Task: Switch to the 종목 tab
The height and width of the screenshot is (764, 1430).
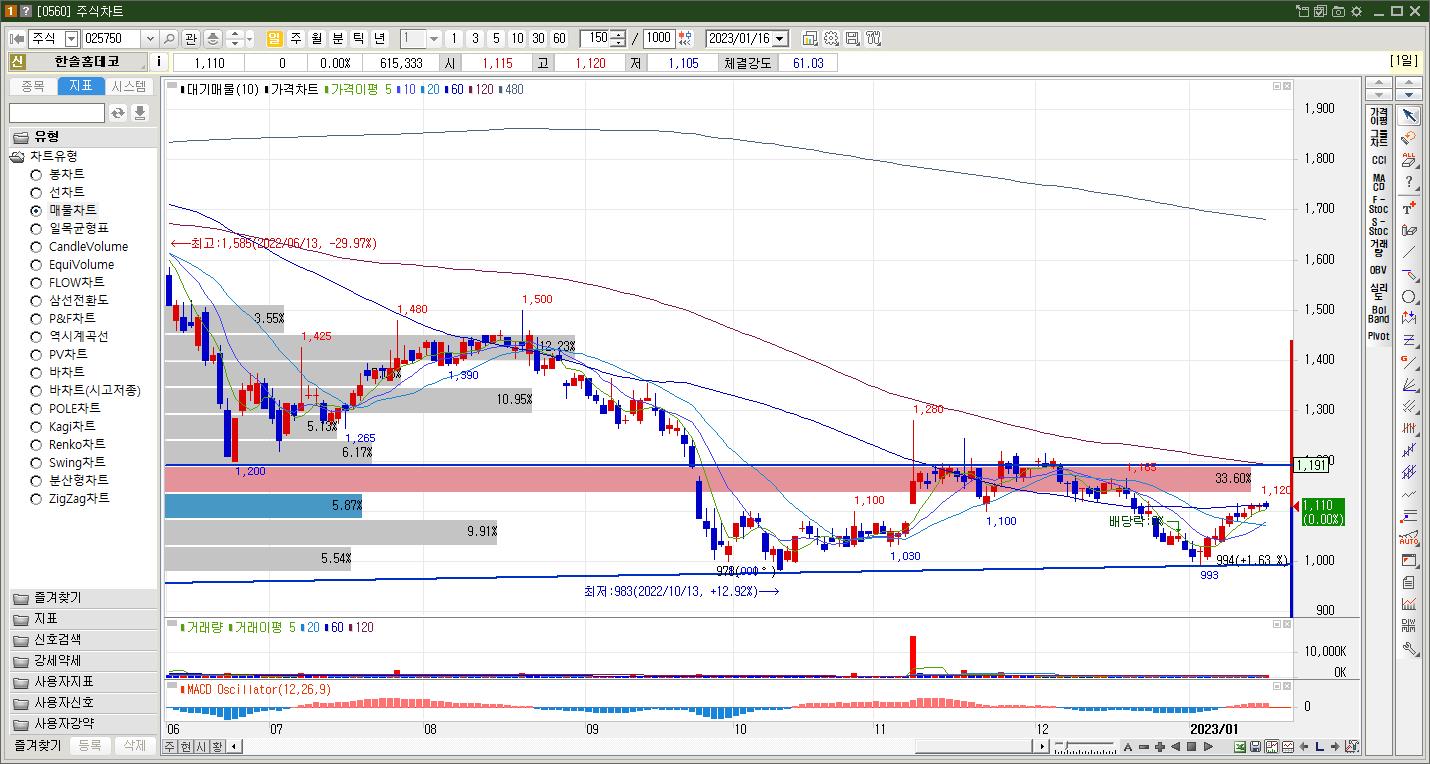Action: tap(33, 86)
